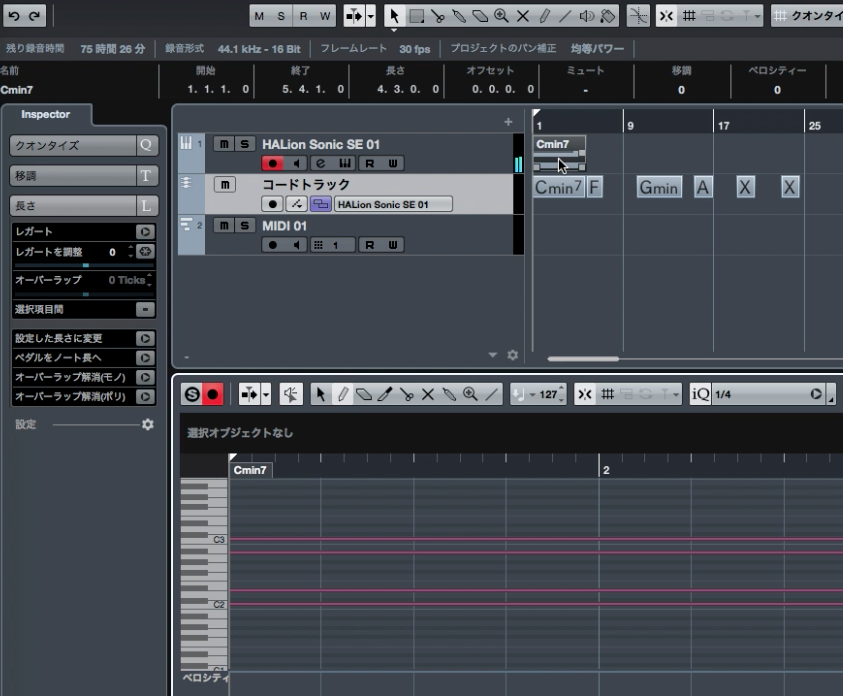843x696 pixels.
Task: Switch to the Inspector tab
Action: click(46, 114)
